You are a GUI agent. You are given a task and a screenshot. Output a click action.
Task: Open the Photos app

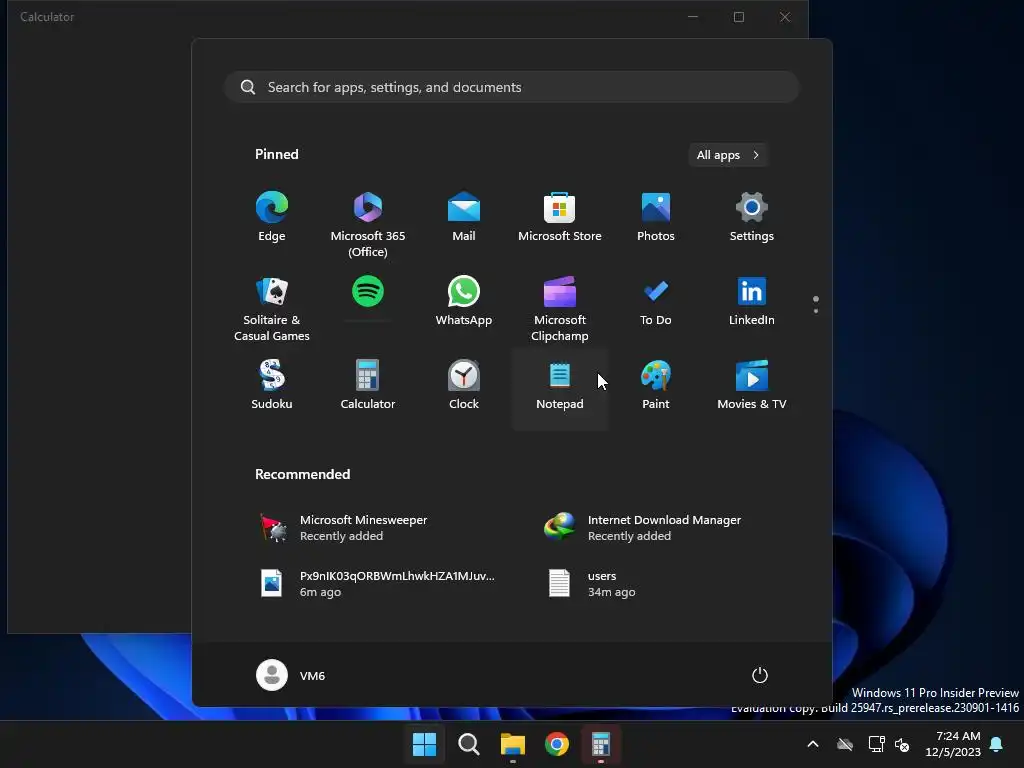[656, 218]
